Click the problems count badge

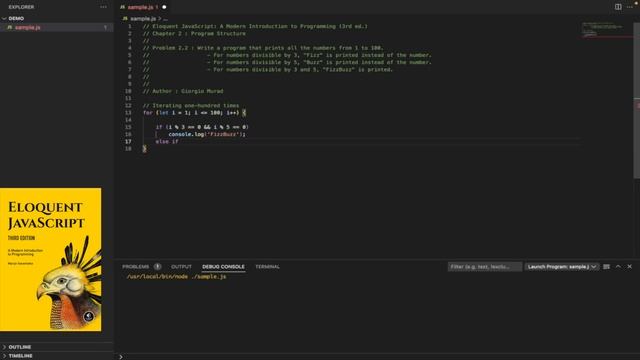point(157,267)
